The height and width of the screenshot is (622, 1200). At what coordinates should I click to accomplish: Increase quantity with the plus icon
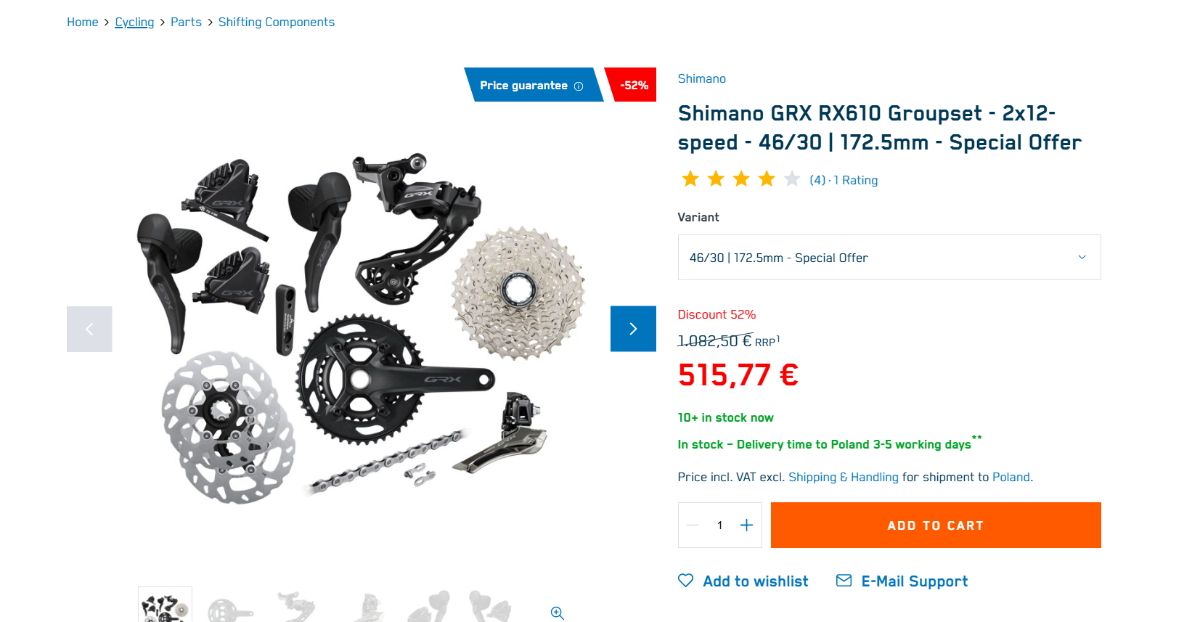(x=746, y=525)
